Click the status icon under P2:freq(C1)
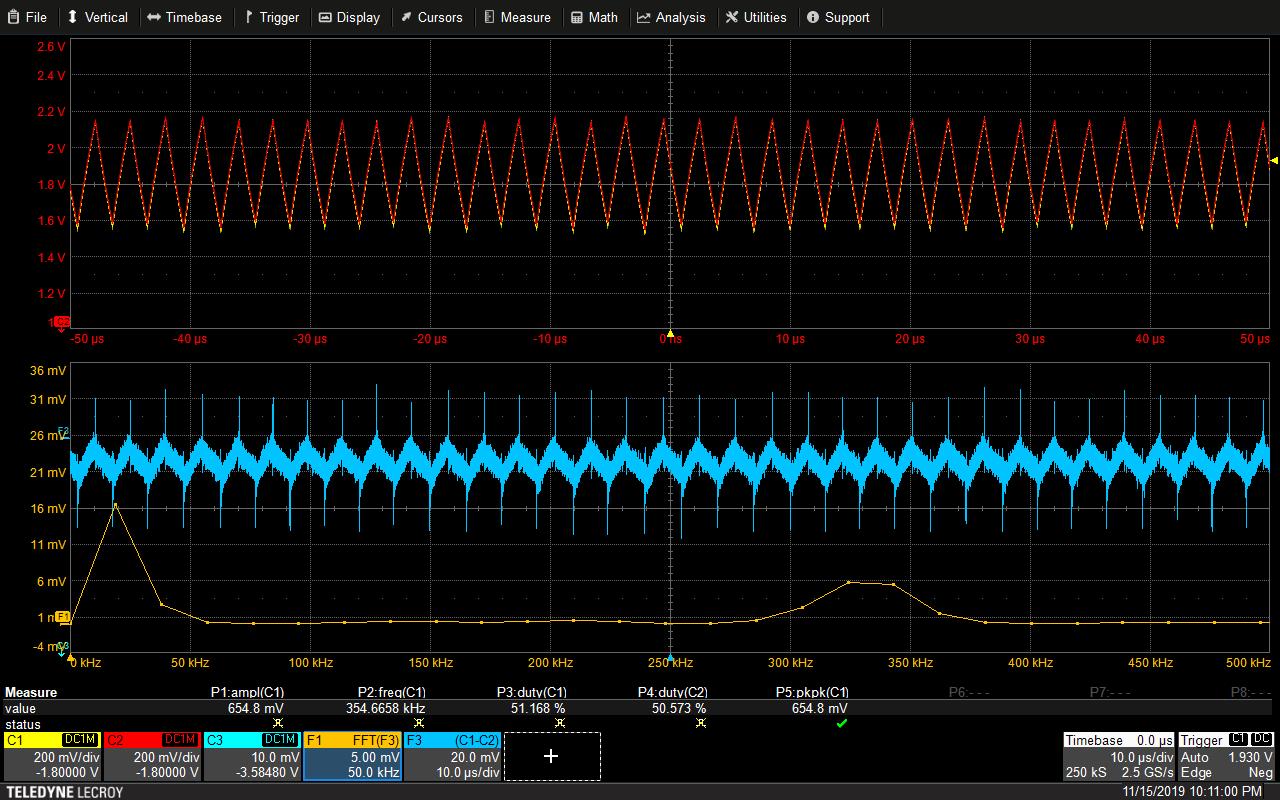1280x800 pixels. coord(418,723)
